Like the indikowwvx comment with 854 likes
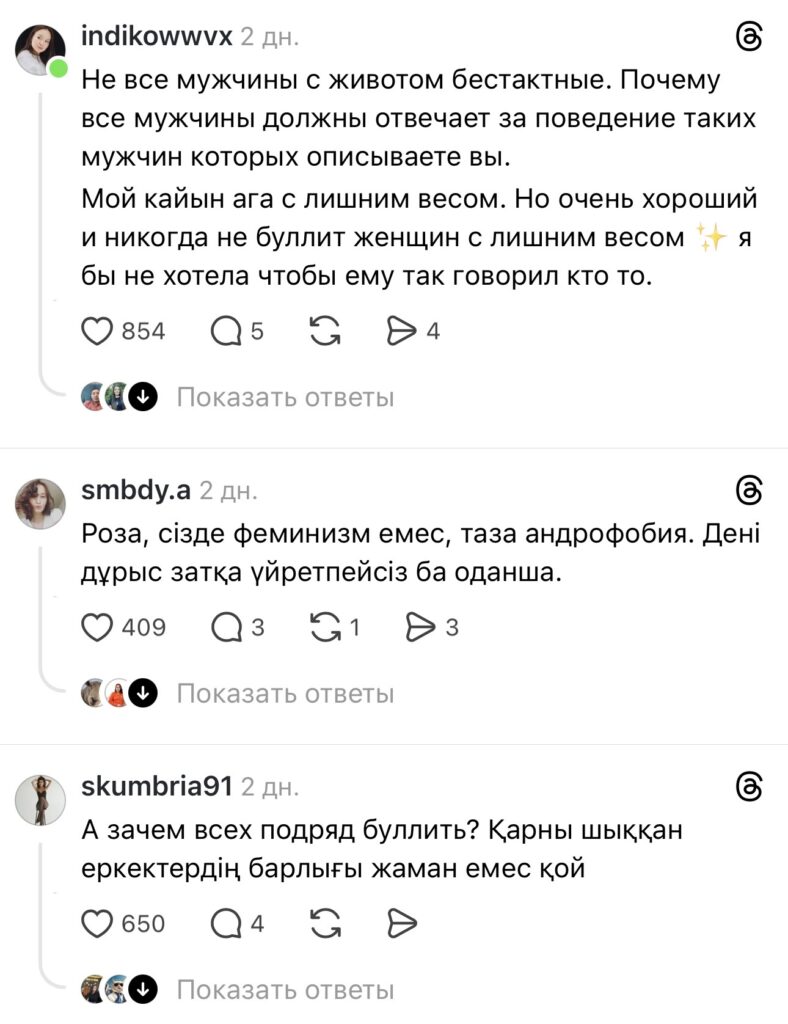The image size is (788, 1024). click(x=97, y=332)
